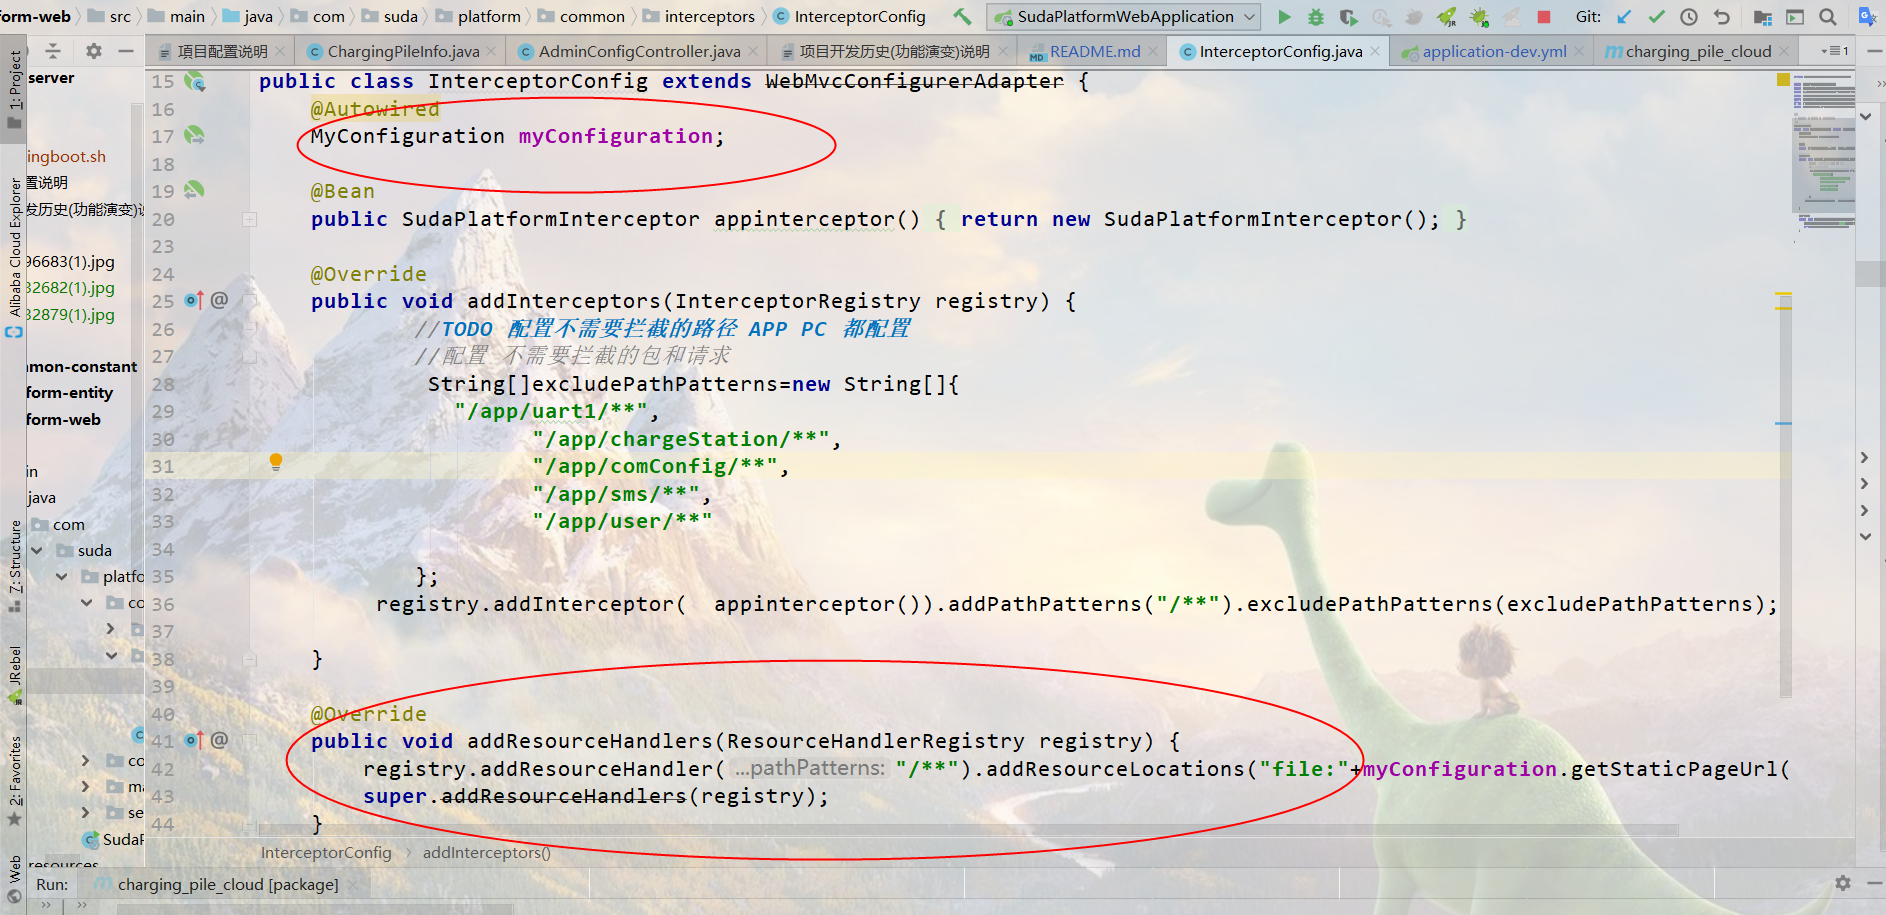Open the Run Anything terminal-window icon

(1796, 17)
